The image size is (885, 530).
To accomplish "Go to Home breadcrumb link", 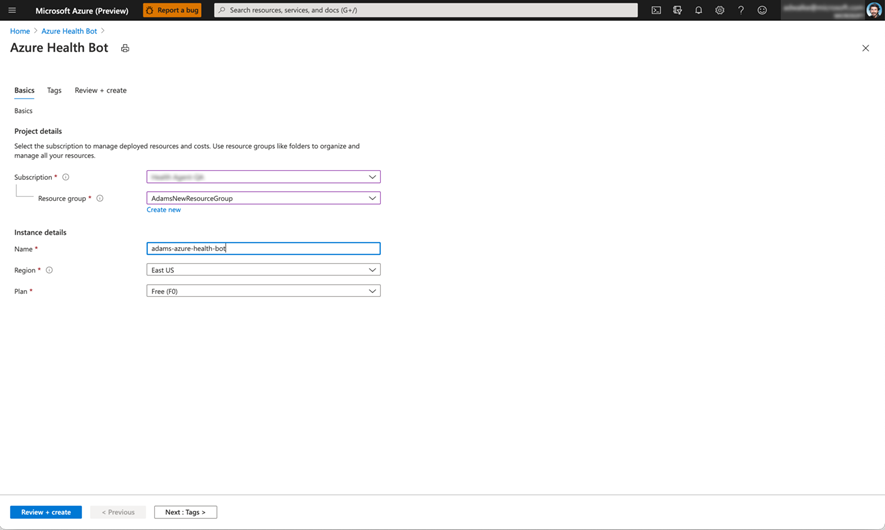I will click(x=20, y=31).
